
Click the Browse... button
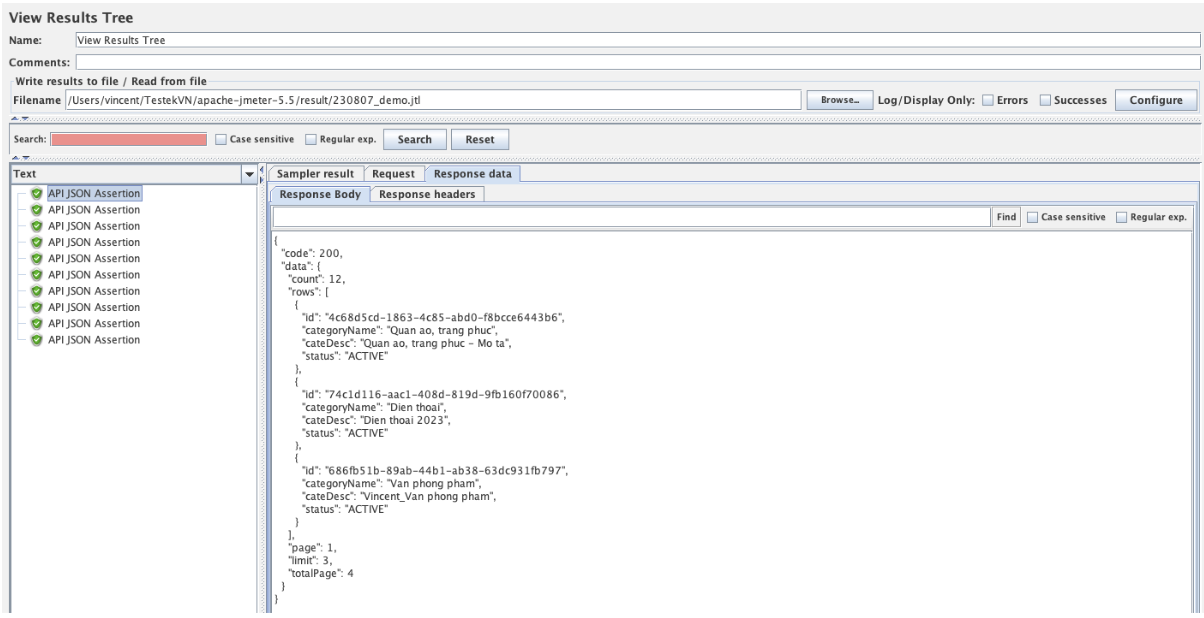pyautogui.click(x=839, y=100)
